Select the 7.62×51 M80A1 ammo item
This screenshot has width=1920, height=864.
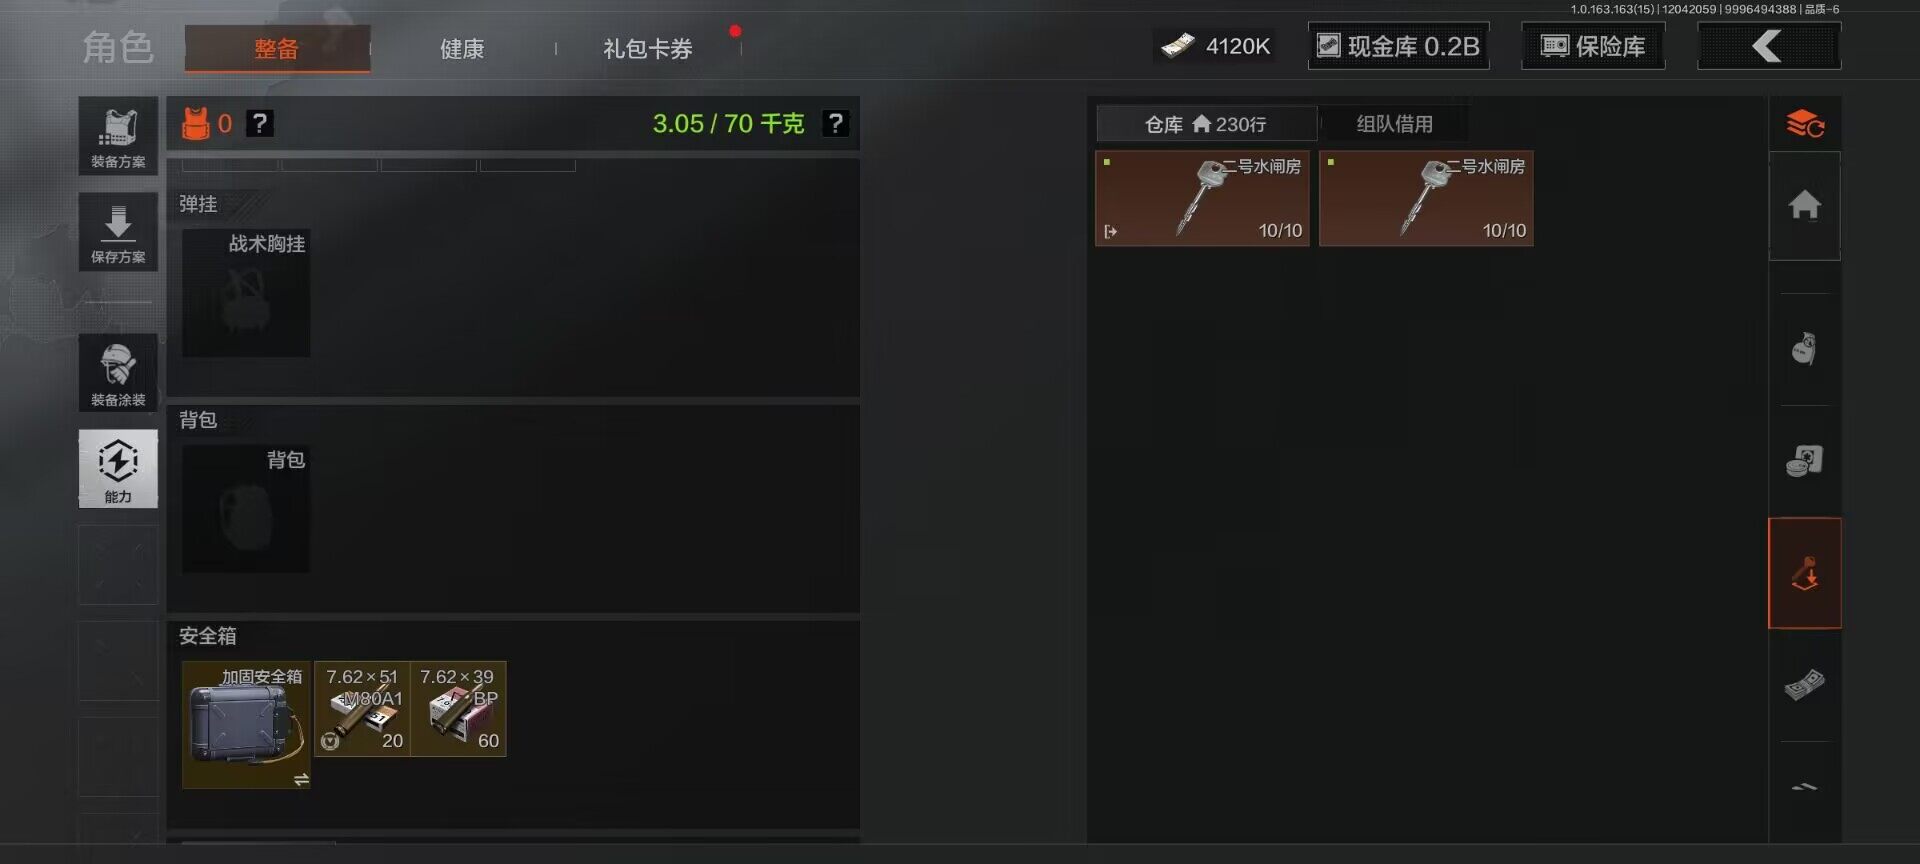point(362,708)
